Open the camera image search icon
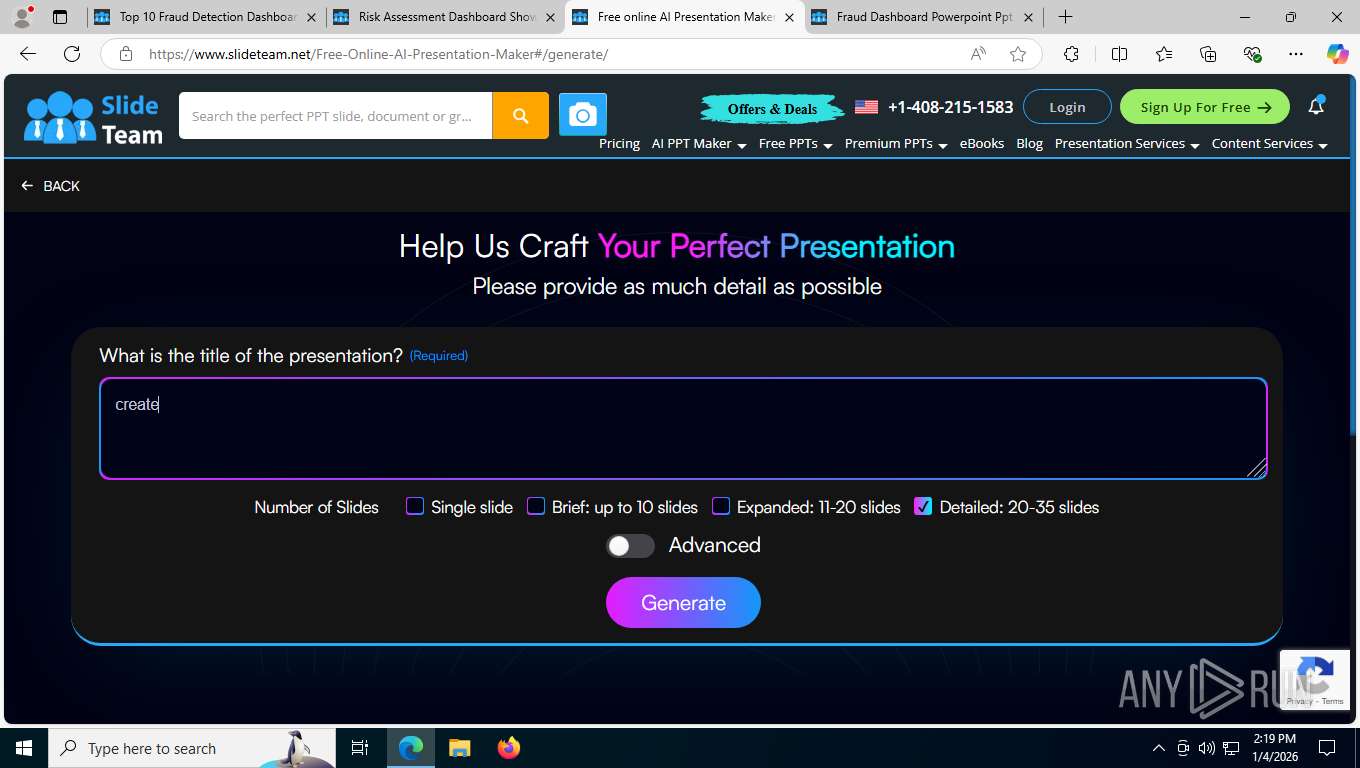This screenshot has width=1360, height=768. [x=583, y=116]
